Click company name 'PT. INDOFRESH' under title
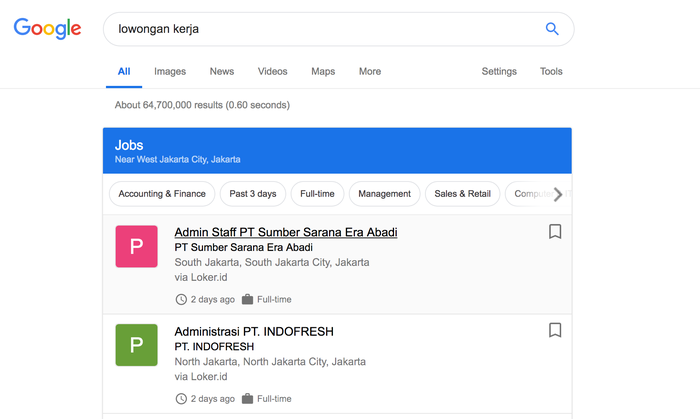700x419 pixels. pyautogui.click(x=214, y=347)
